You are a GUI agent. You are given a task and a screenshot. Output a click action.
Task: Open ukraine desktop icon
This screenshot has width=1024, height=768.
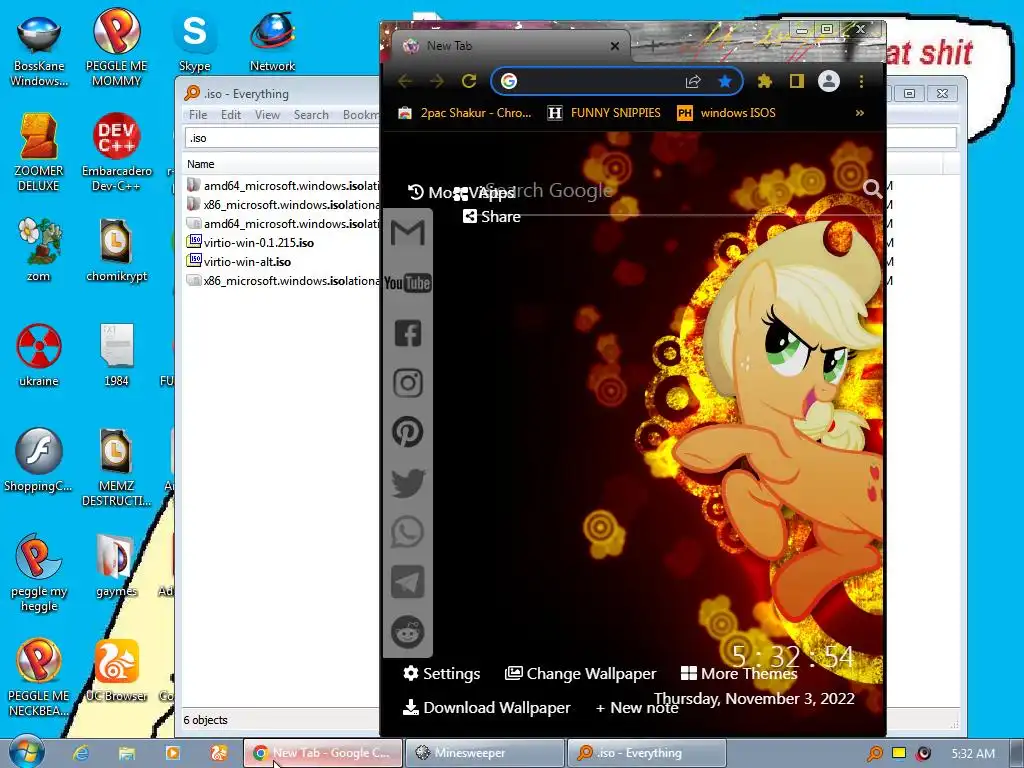(x=39, y=355)
